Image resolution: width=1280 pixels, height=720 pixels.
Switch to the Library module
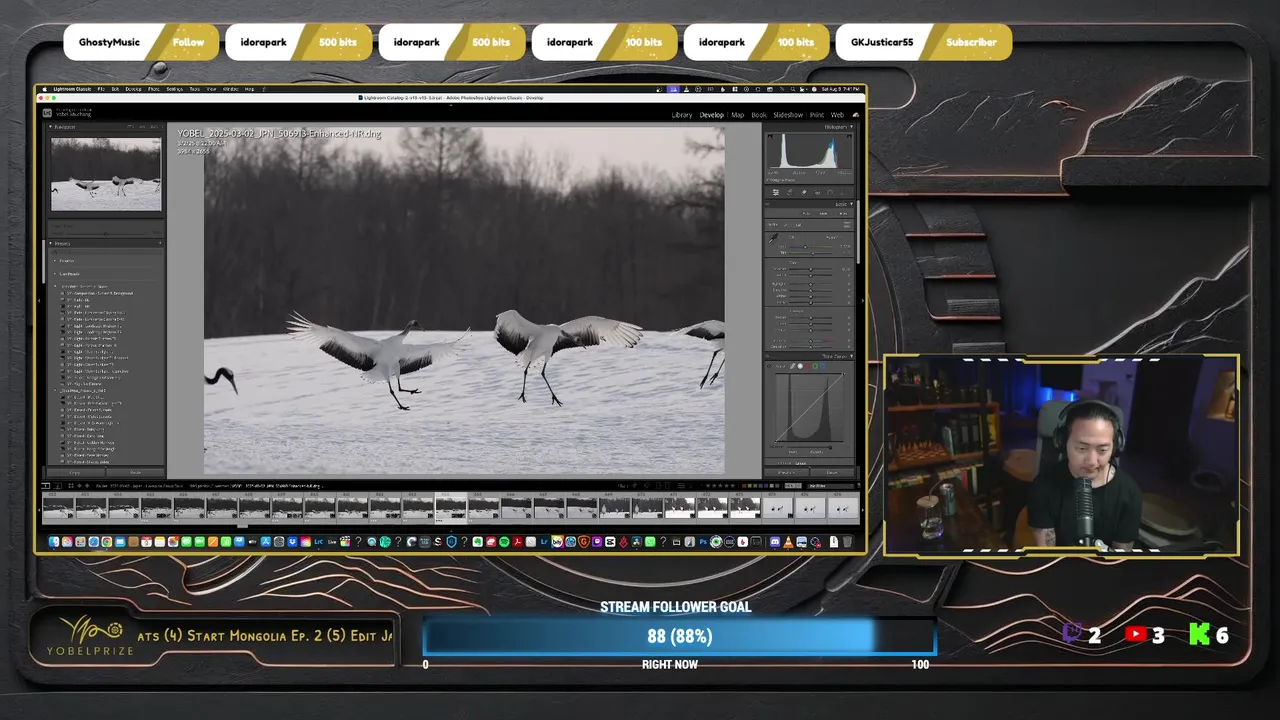(681, 115)
